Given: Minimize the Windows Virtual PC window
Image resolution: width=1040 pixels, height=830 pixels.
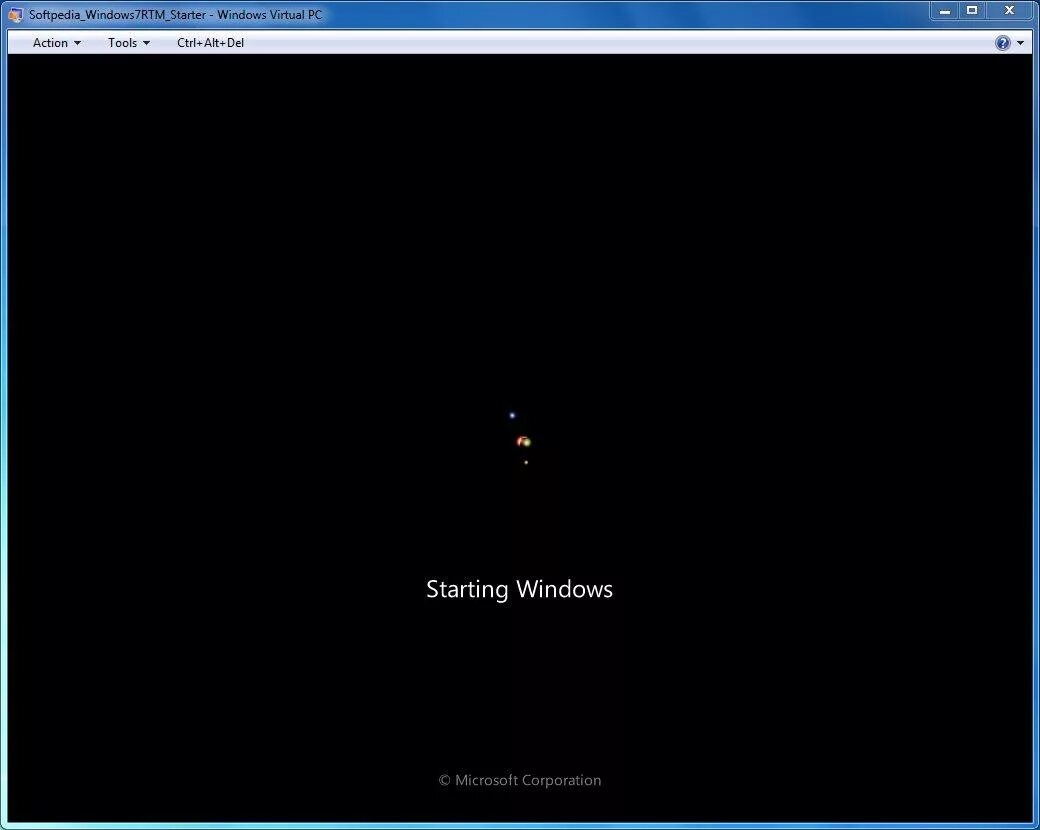Looking at the screenshot, I should coord(944,11).
